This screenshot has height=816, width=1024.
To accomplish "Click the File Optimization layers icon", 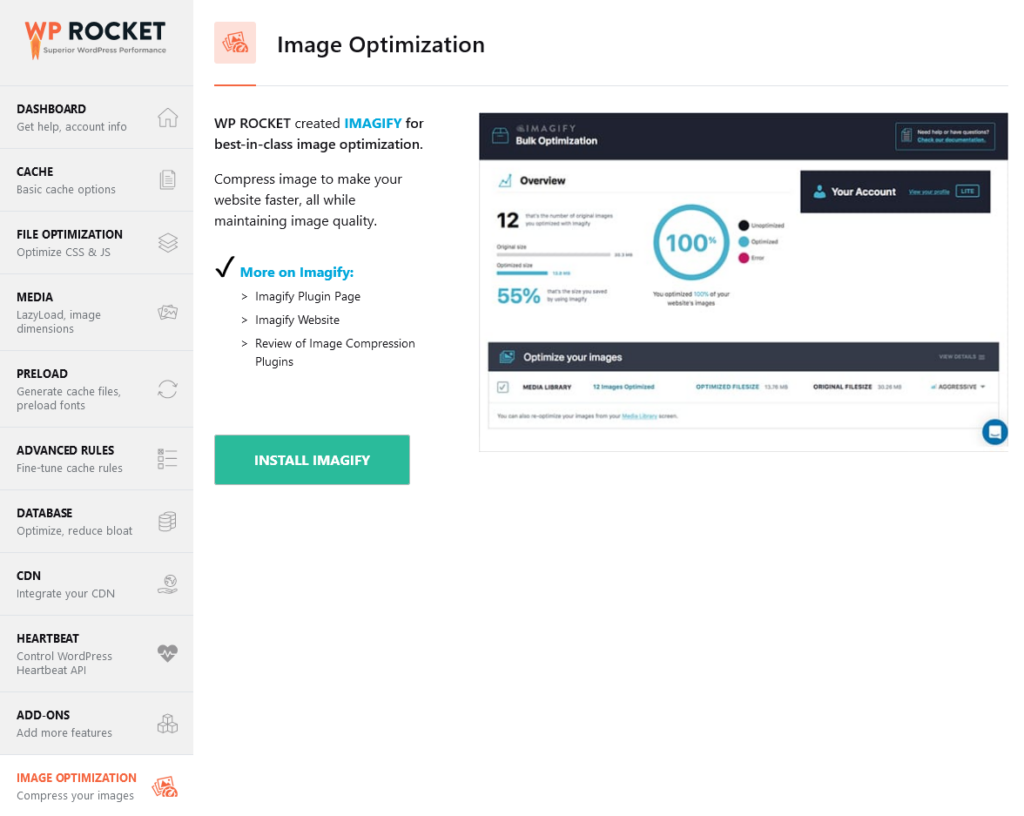I will click(168, 243).
